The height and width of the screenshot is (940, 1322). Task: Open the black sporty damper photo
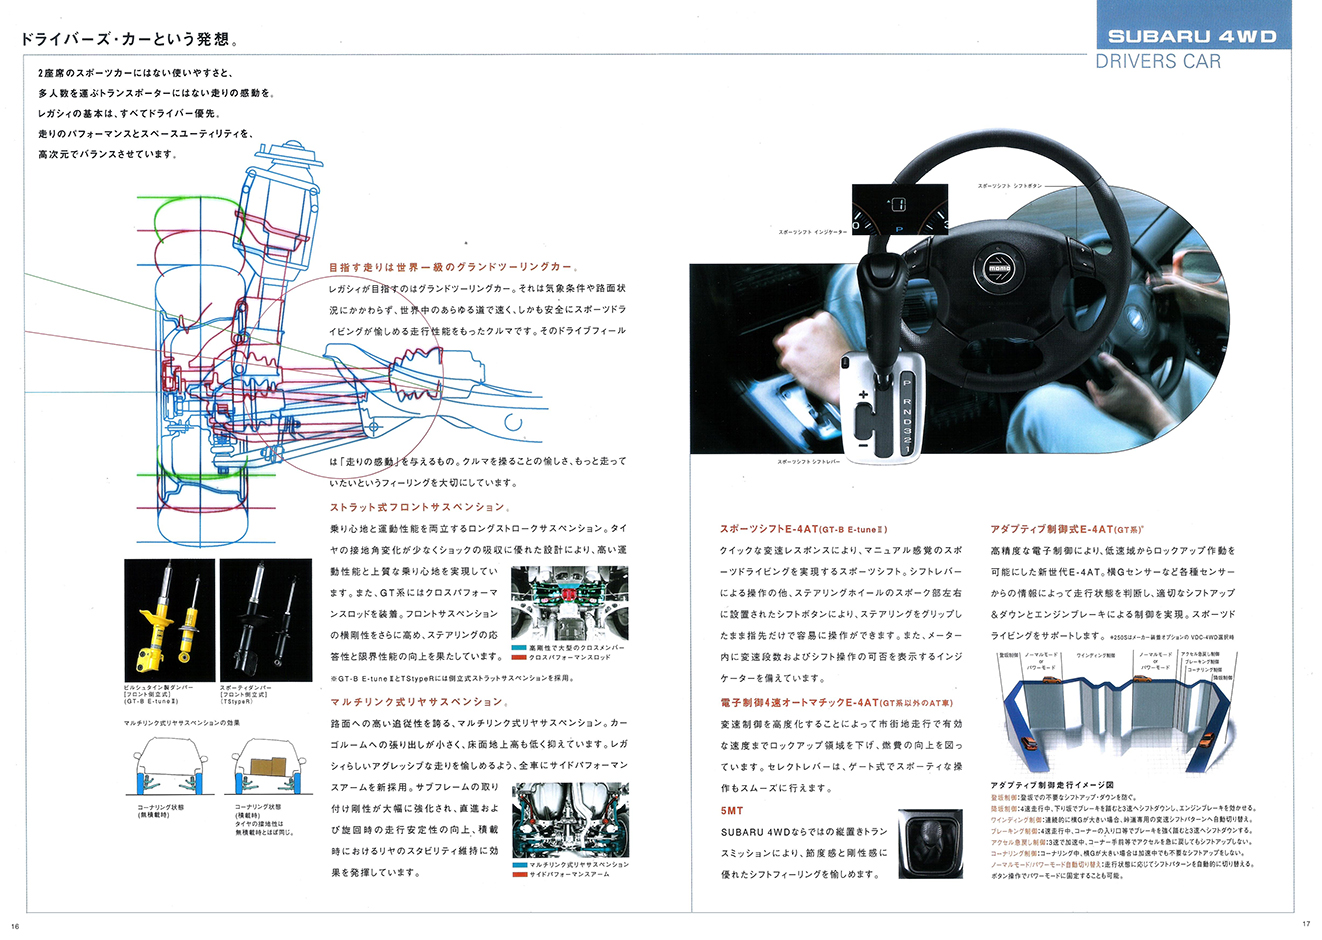point(265,620)
